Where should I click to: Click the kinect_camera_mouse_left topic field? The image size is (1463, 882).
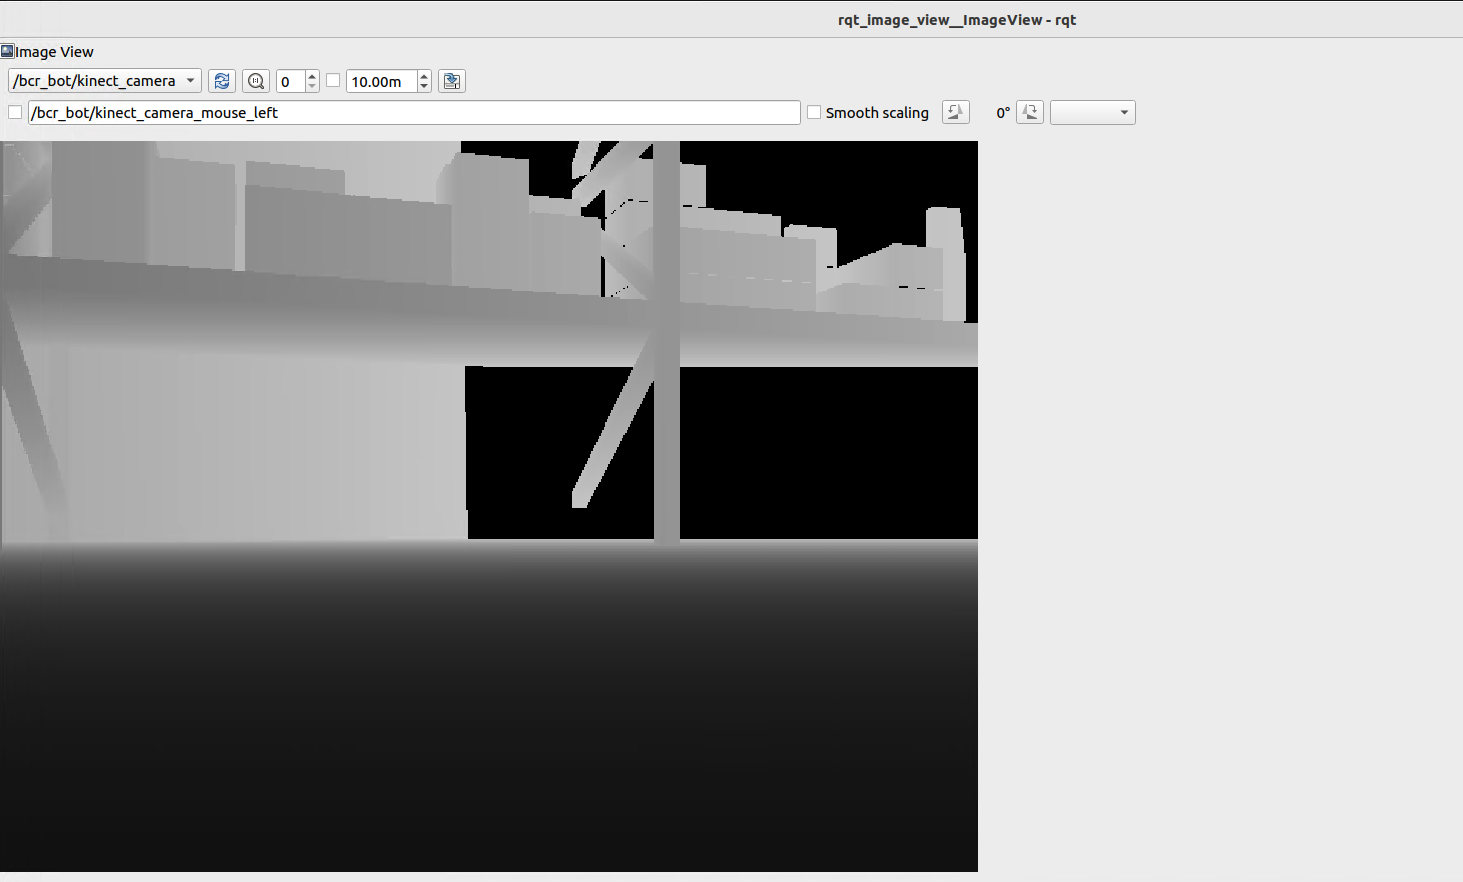414,112
